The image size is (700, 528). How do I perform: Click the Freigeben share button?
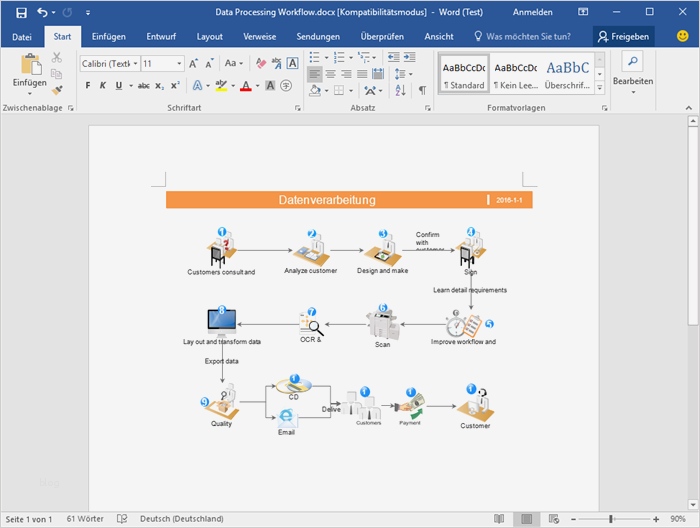[622, 36]
